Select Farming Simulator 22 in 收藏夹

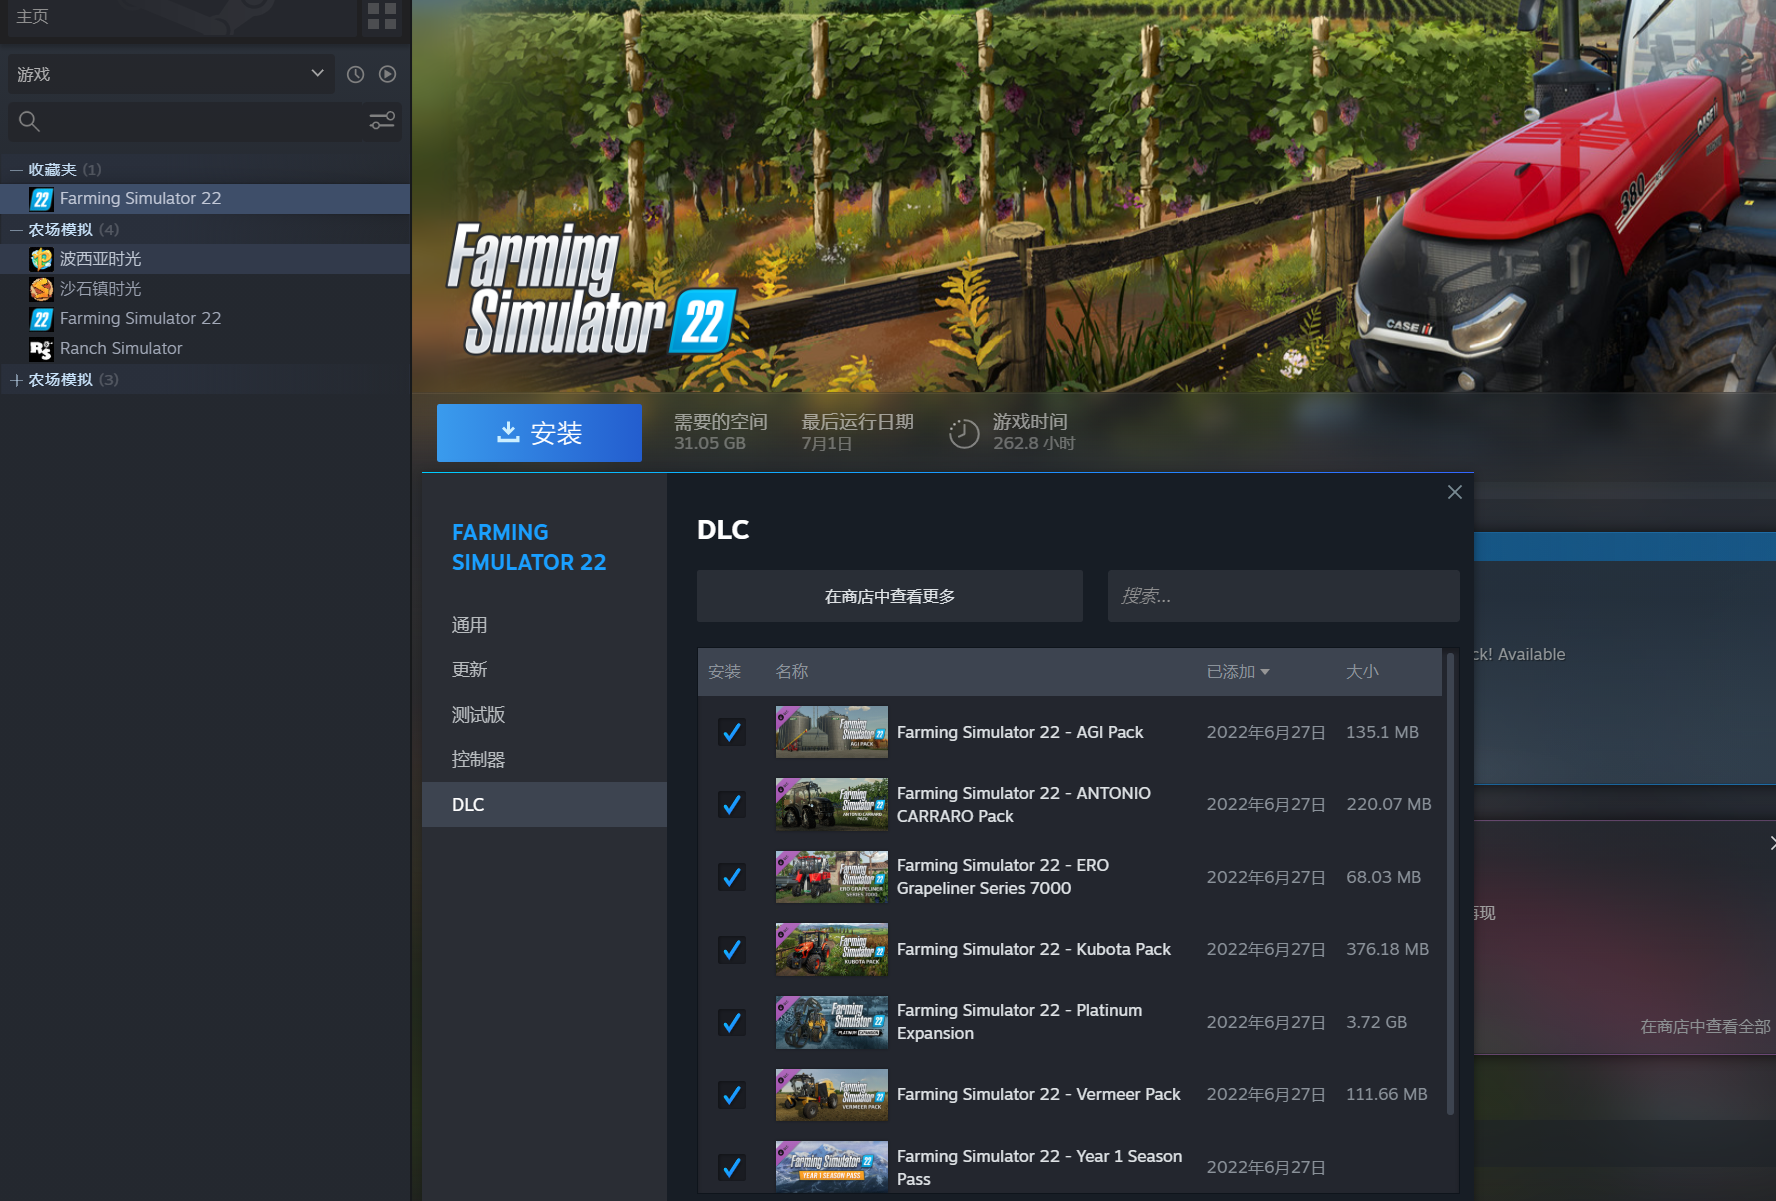click(205, 199)
